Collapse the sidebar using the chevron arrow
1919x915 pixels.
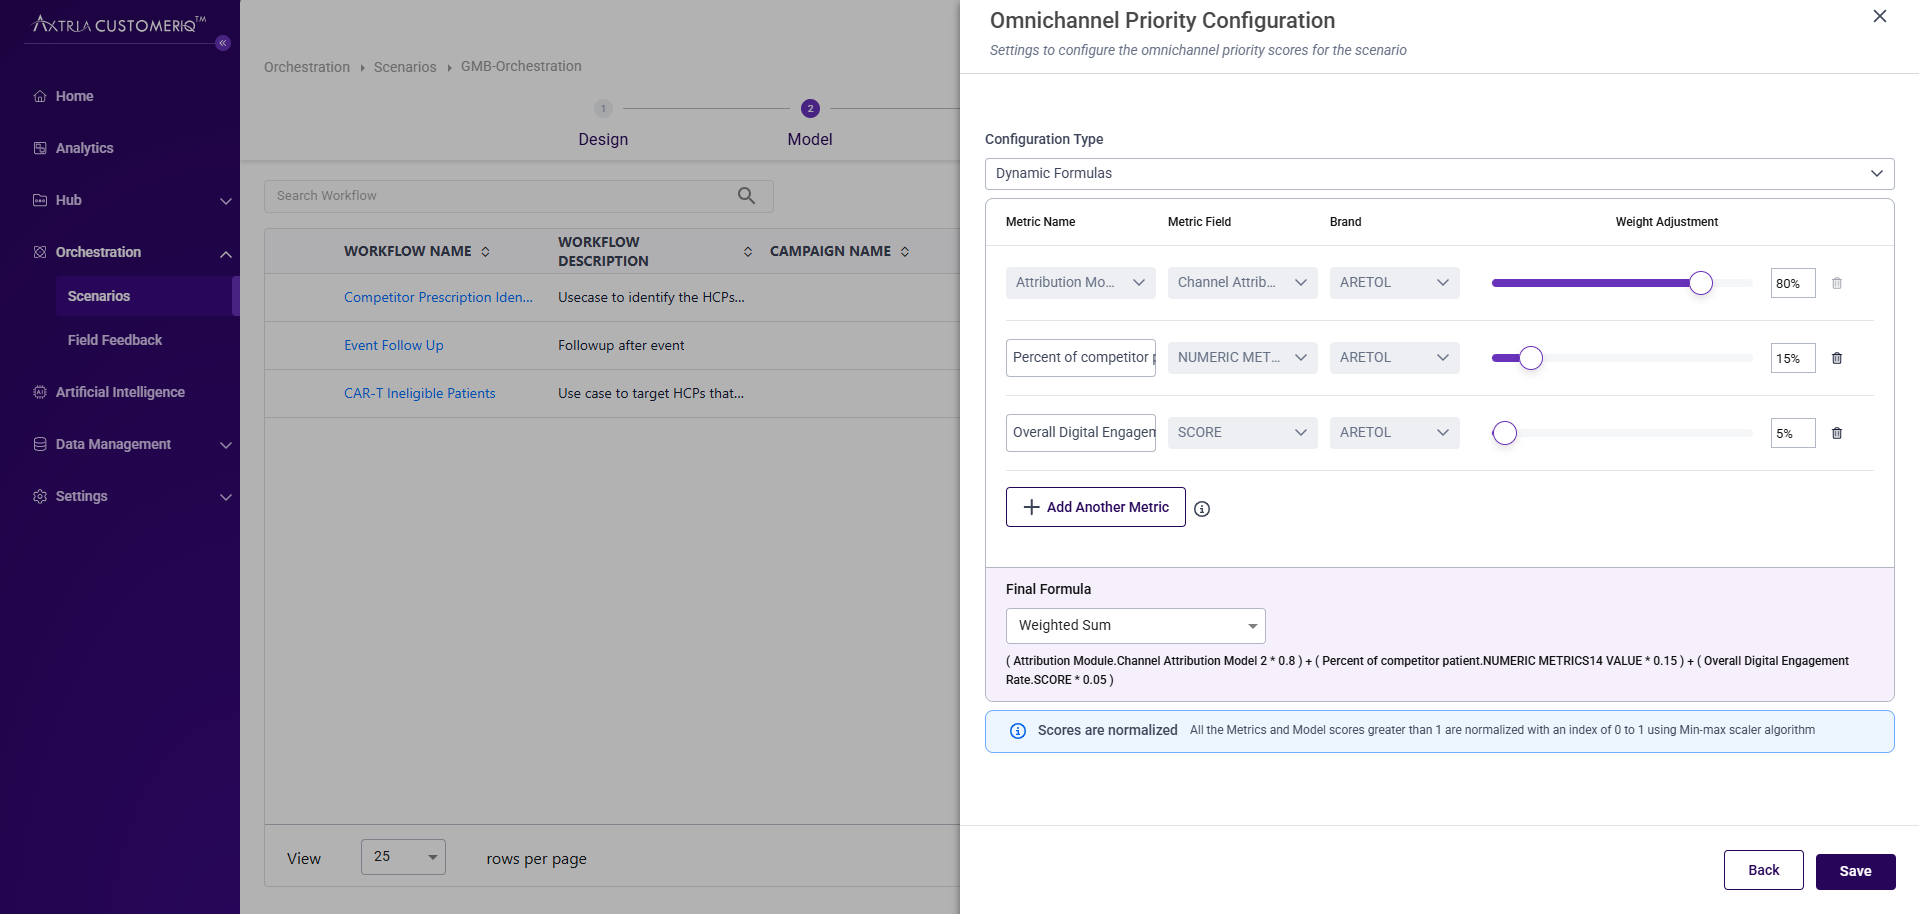click(x=222, y=43)
